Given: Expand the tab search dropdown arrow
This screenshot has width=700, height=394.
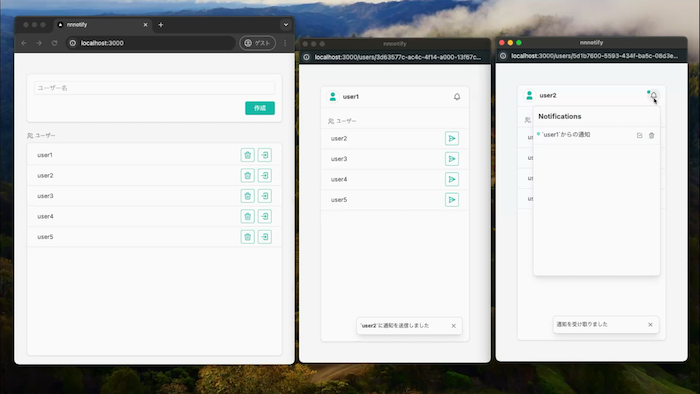Looking at the screenshot, I should [286, 25].
